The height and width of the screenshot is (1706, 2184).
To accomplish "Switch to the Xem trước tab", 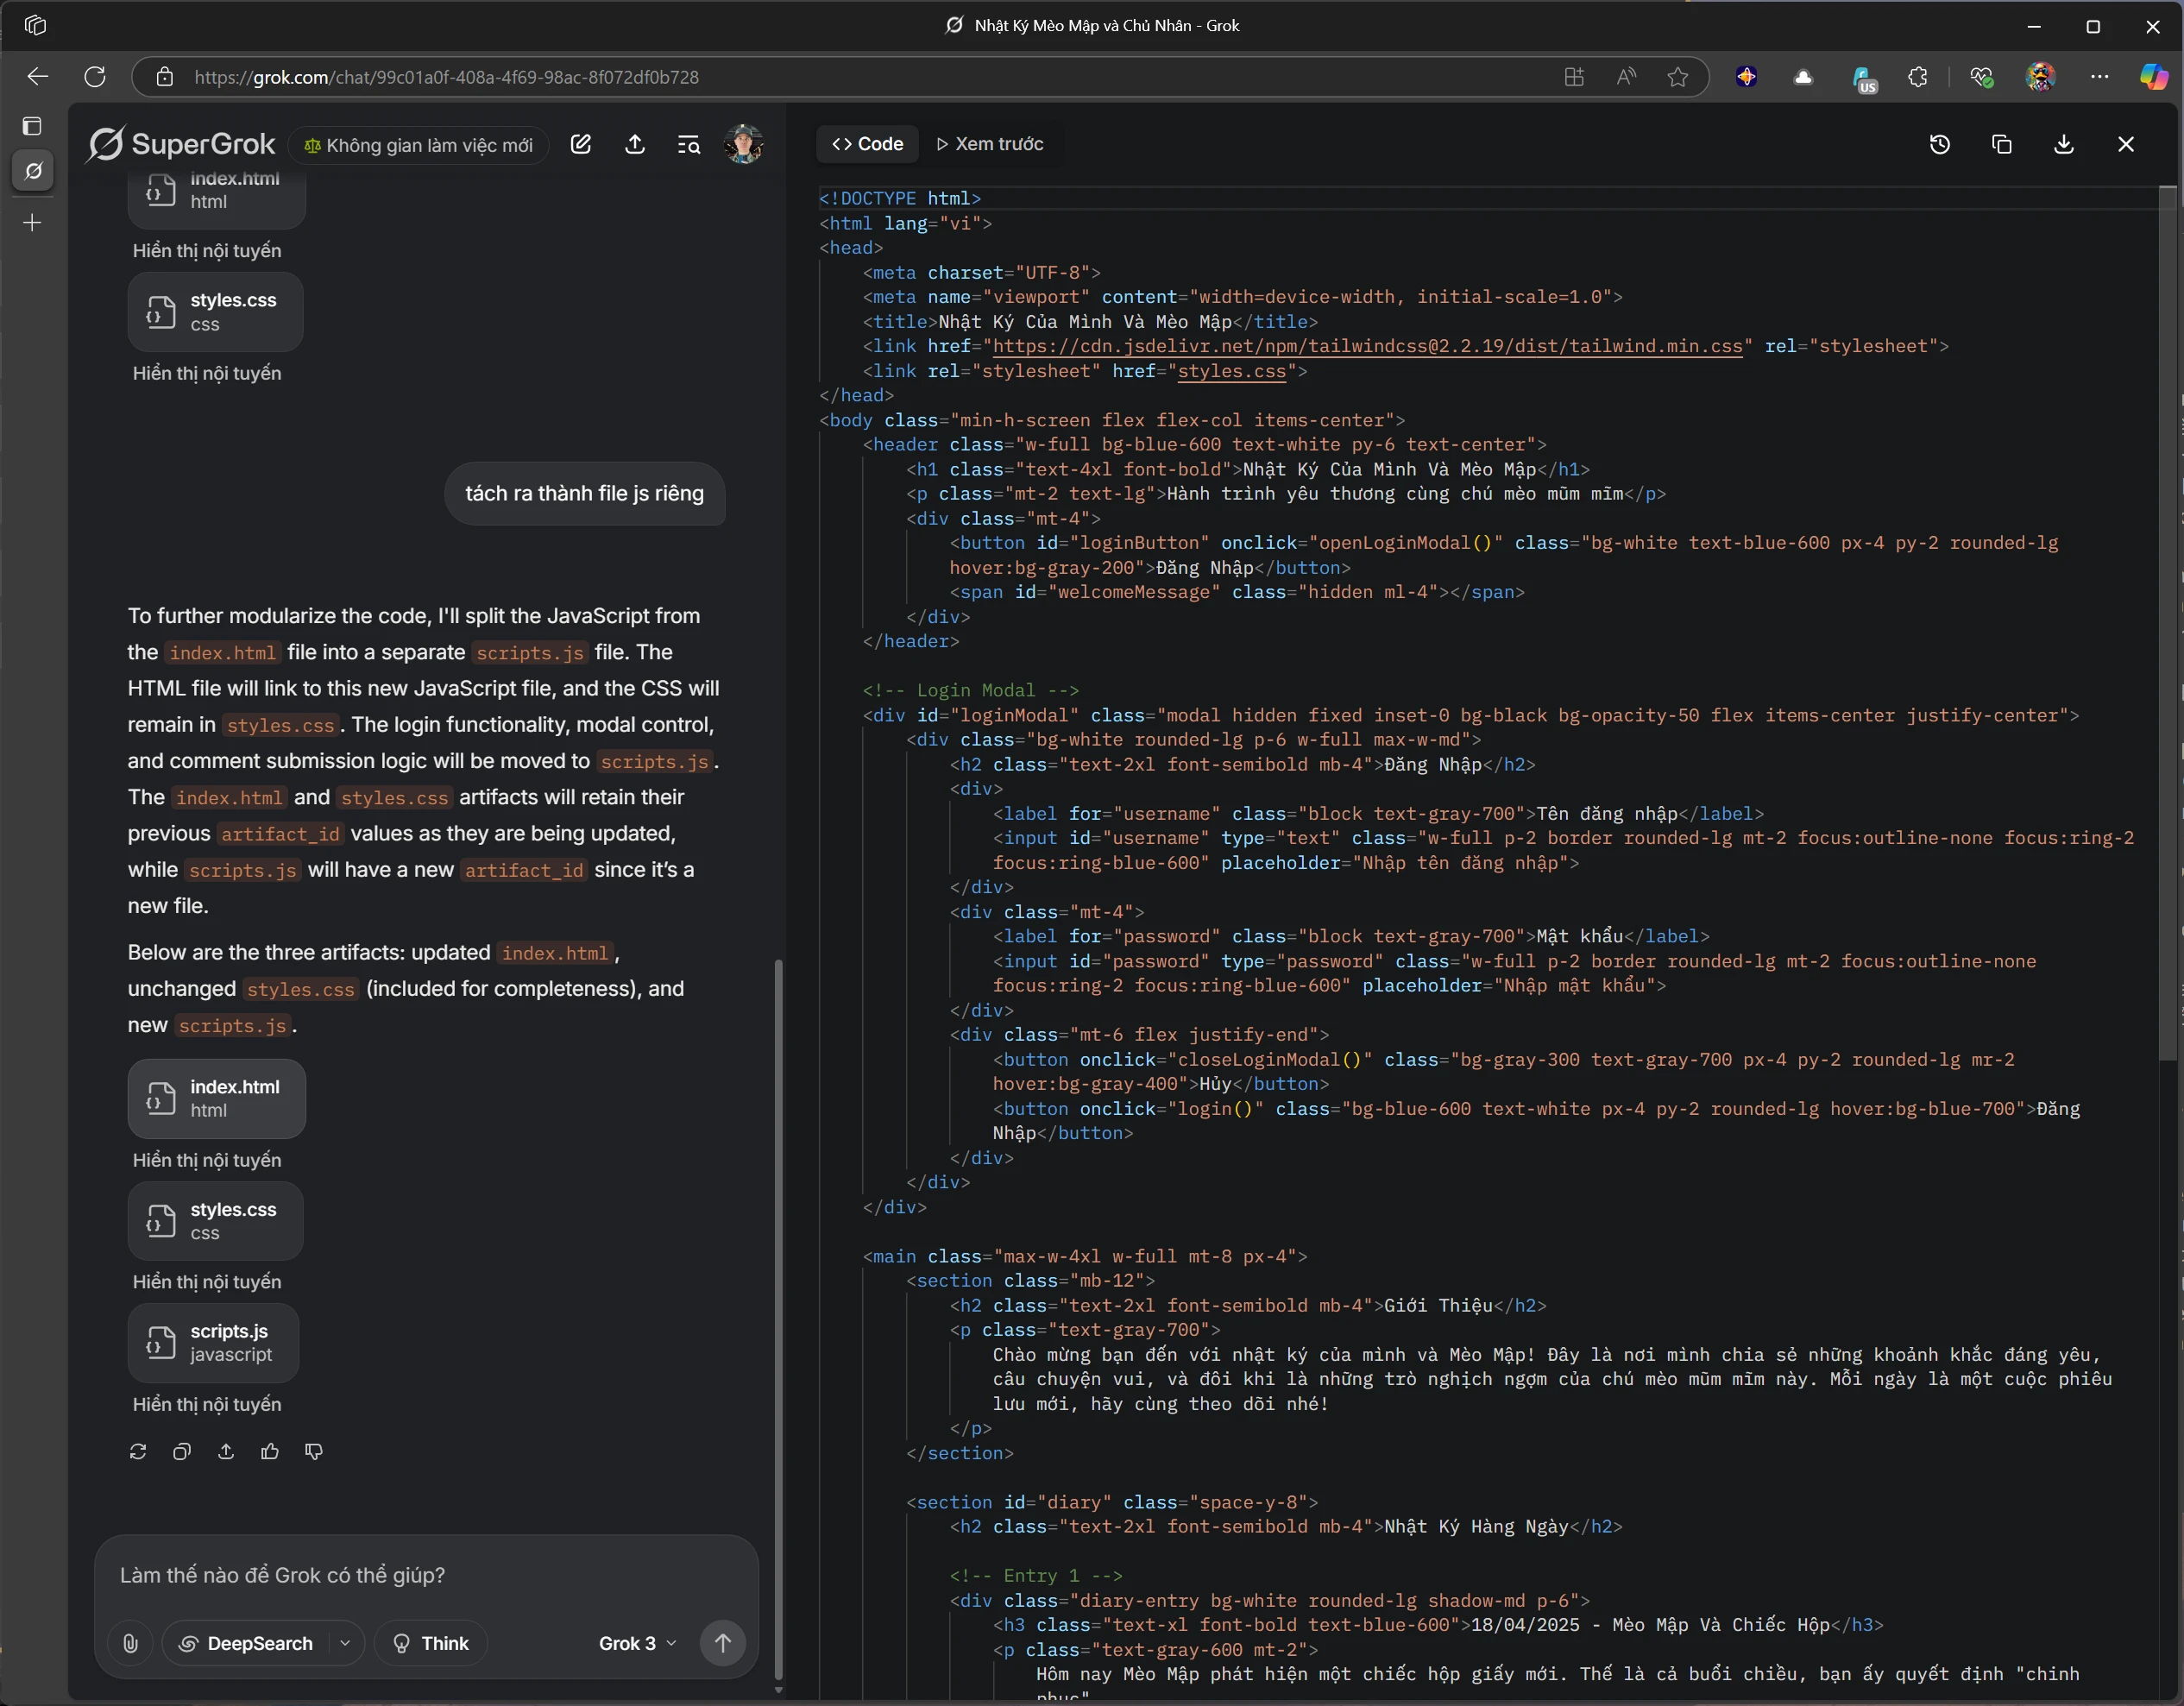I will tap(990, 144).
